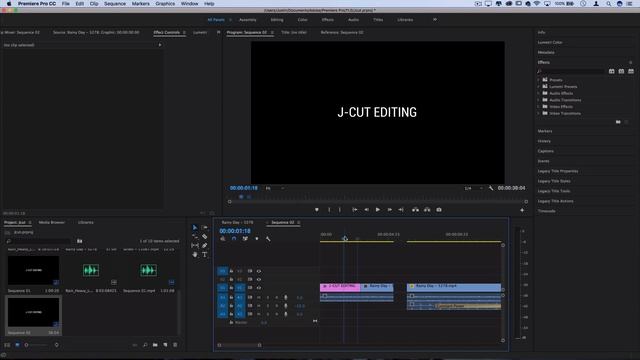The image size is (640, 360).
Task: Click the Extract button
Action: (427, 210)
